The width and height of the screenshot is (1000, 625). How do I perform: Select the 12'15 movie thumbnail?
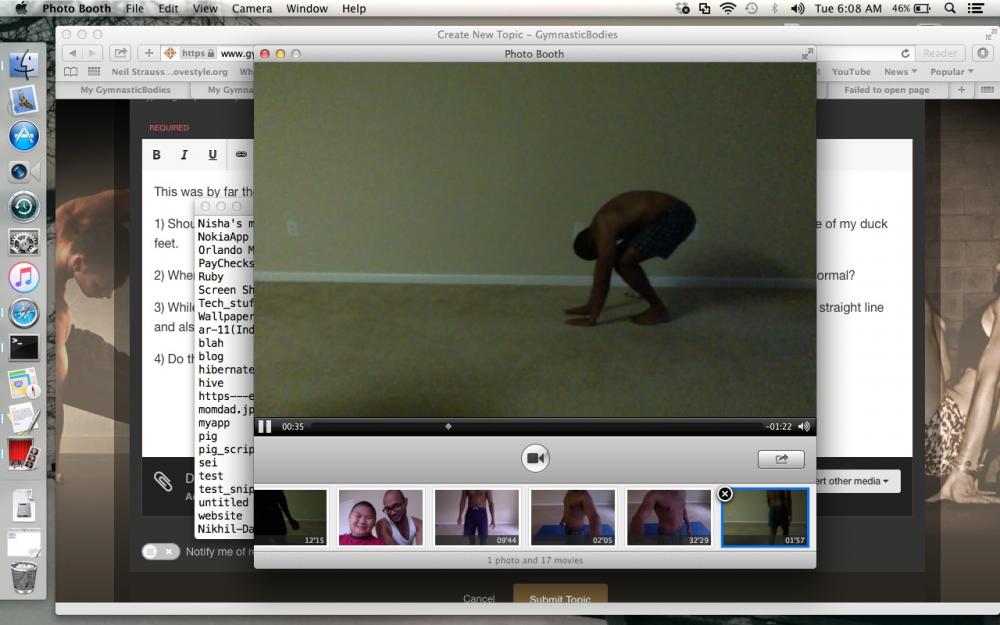[x=291, y=517]
